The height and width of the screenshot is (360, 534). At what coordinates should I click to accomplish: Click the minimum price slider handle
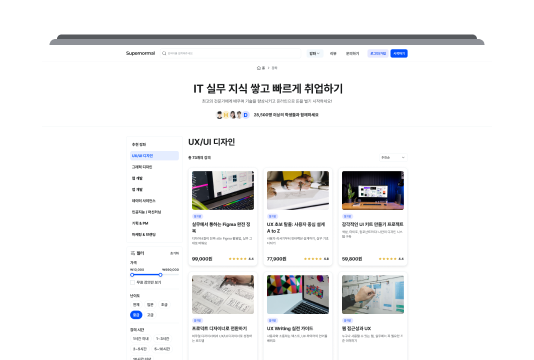coord(132,275)
